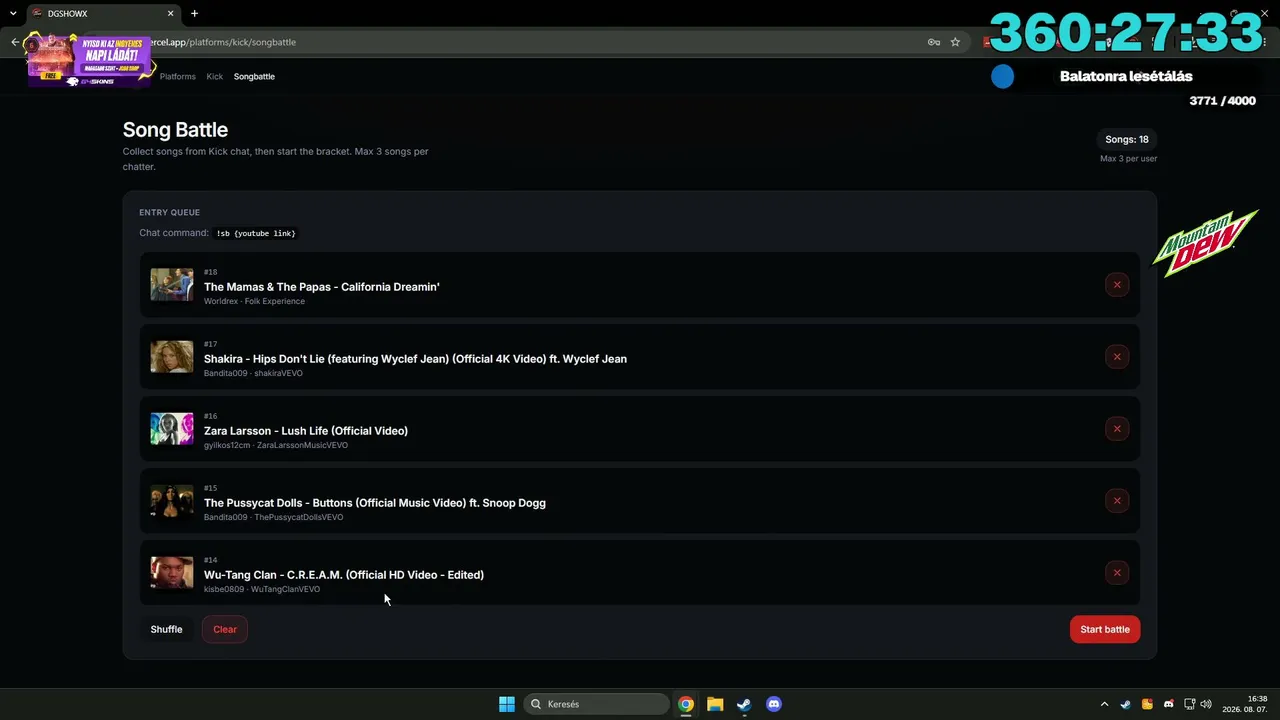Open the taskbar clock showing 16:38

[1245, 704]
